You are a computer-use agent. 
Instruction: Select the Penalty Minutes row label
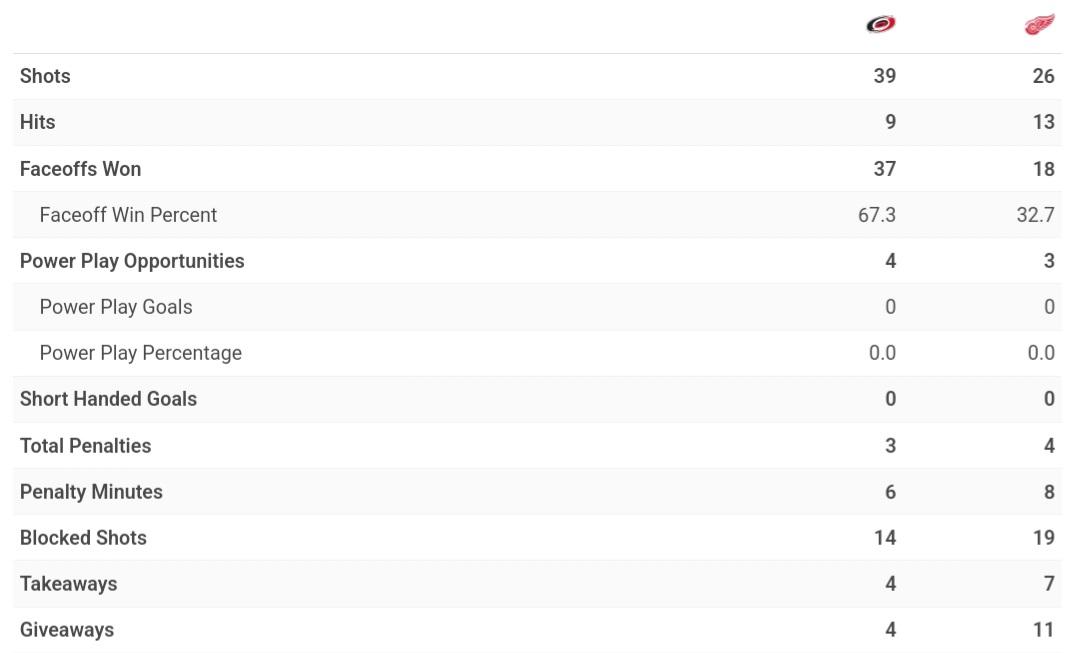pos(91,492)
